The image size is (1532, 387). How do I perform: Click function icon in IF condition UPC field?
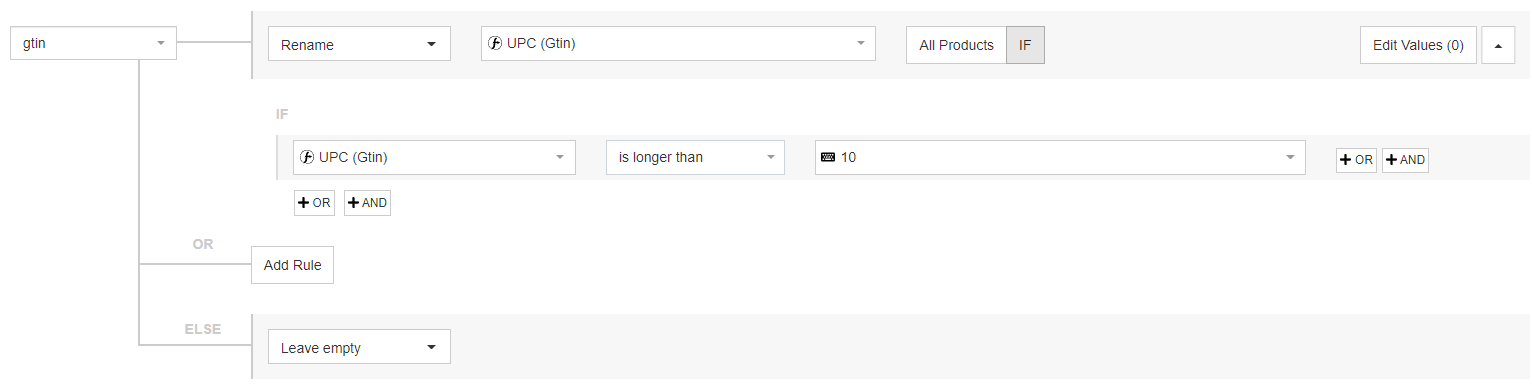tap(306, 158)
